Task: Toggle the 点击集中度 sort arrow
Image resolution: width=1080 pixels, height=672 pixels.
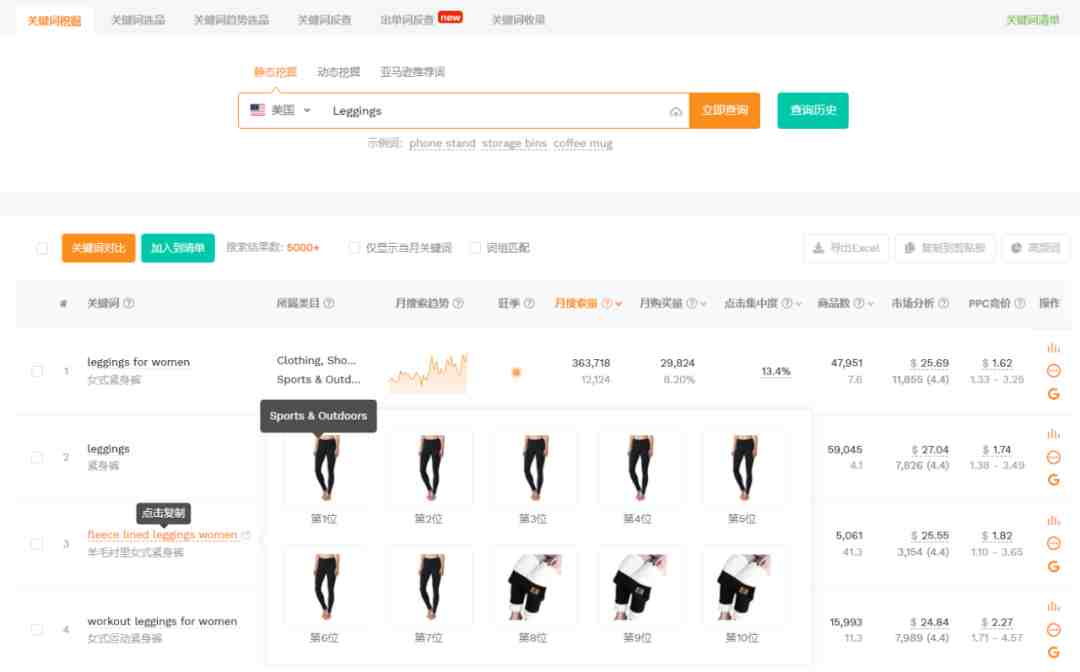Action: 798,304
